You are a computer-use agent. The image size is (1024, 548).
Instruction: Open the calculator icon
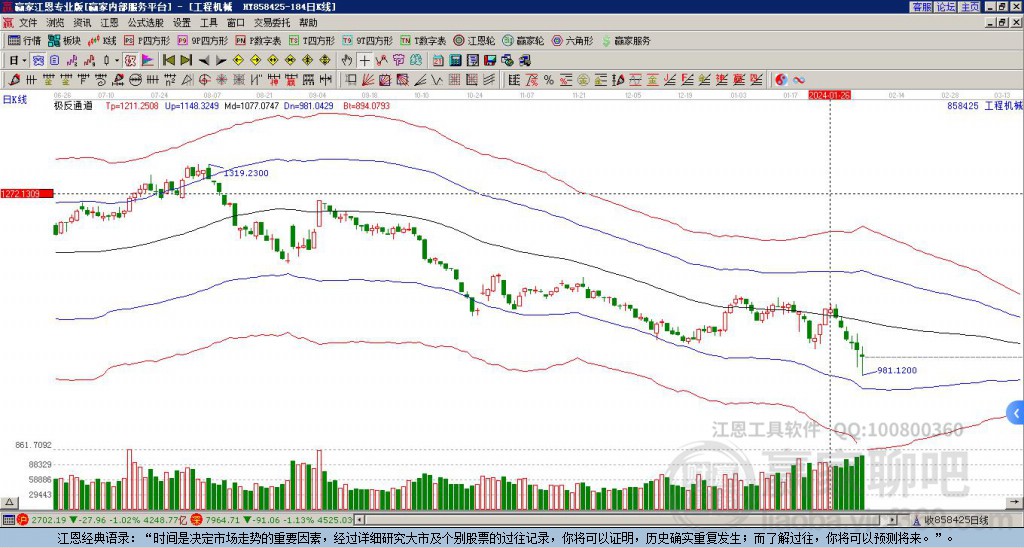point(455,61)
